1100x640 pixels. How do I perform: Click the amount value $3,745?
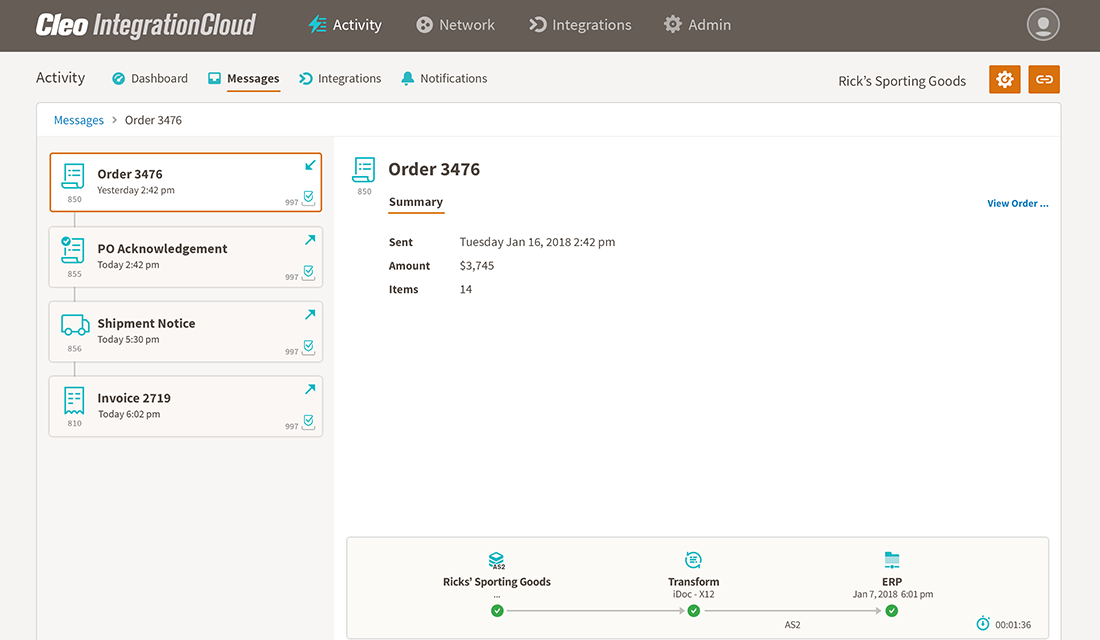pyautogui.click(x=477, y=266)
